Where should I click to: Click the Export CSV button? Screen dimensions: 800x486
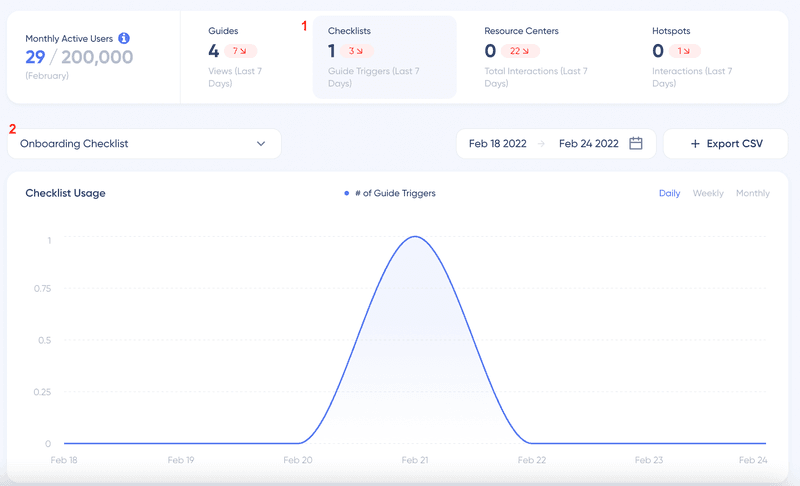725,144
